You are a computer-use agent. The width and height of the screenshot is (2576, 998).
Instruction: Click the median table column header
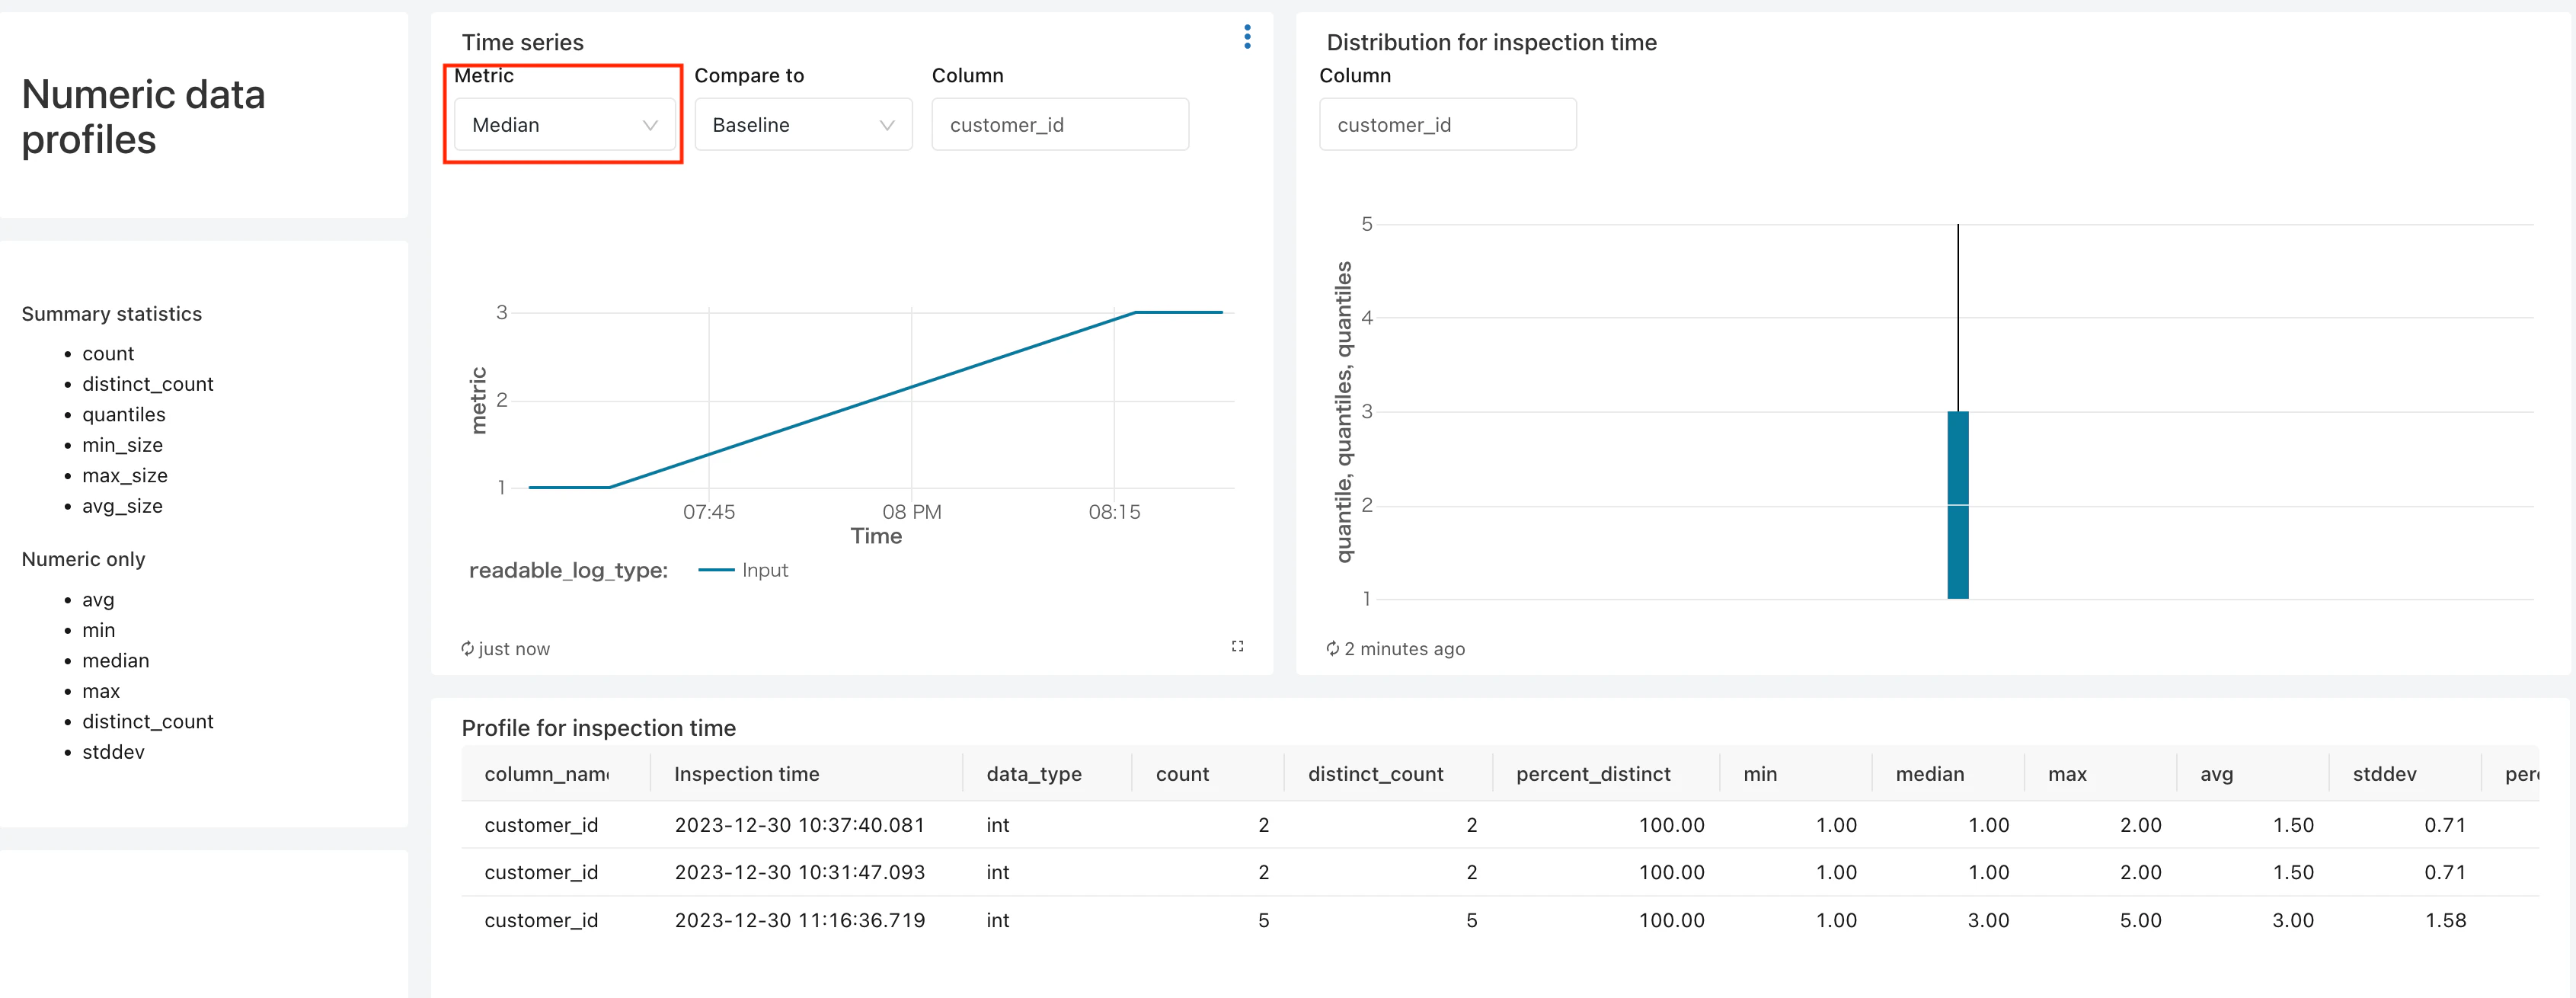click(1929, 774)
